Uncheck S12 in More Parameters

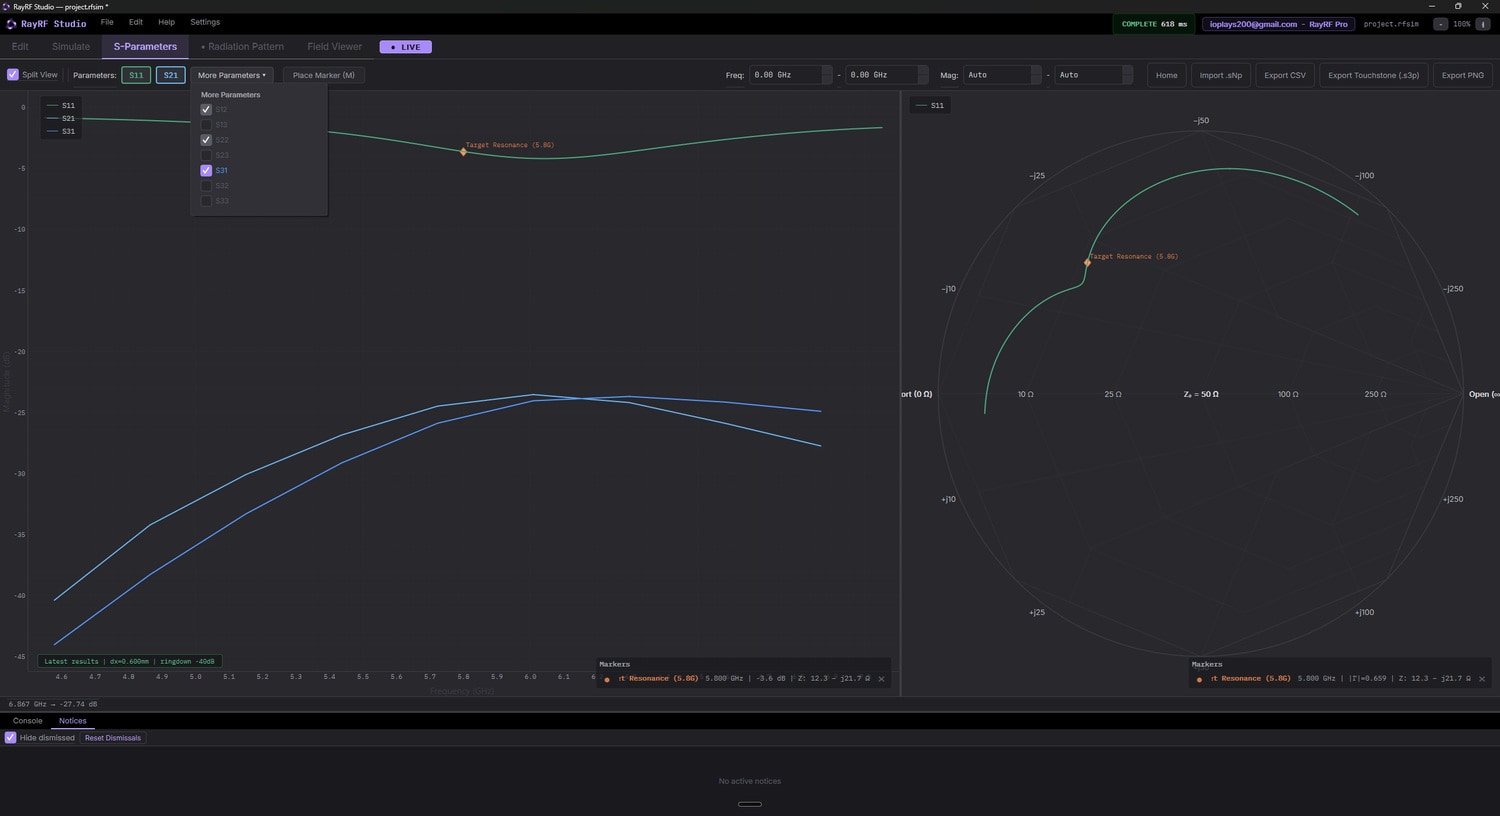pyautogui.click(x=206, y=110)
